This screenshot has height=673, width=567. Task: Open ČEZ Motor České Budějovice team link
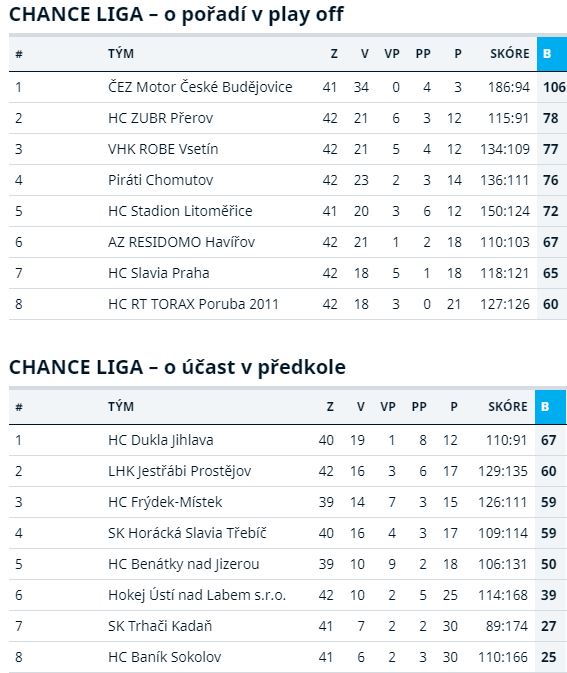tap(200, 87)
